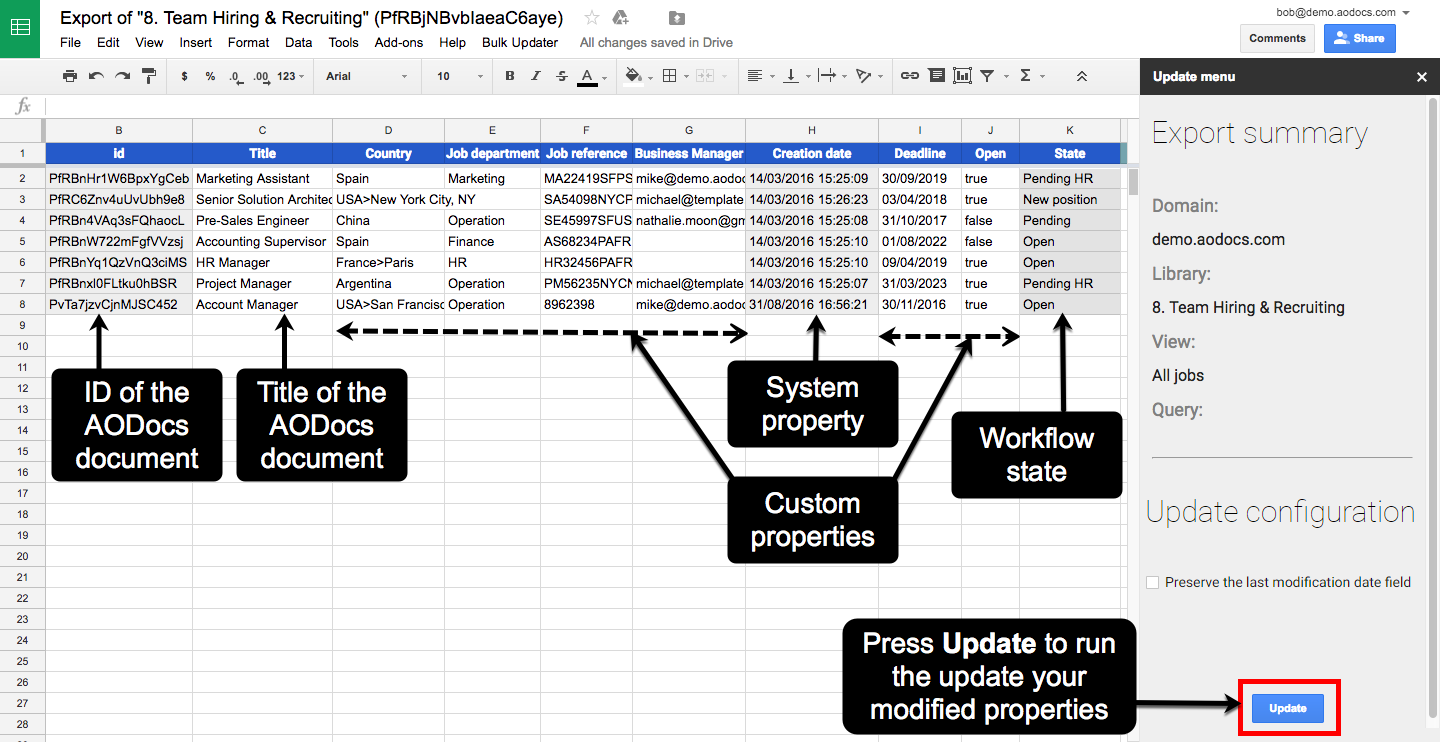
Task: Insert a chart
Action: pyautogui.click(x=962, y=76)
